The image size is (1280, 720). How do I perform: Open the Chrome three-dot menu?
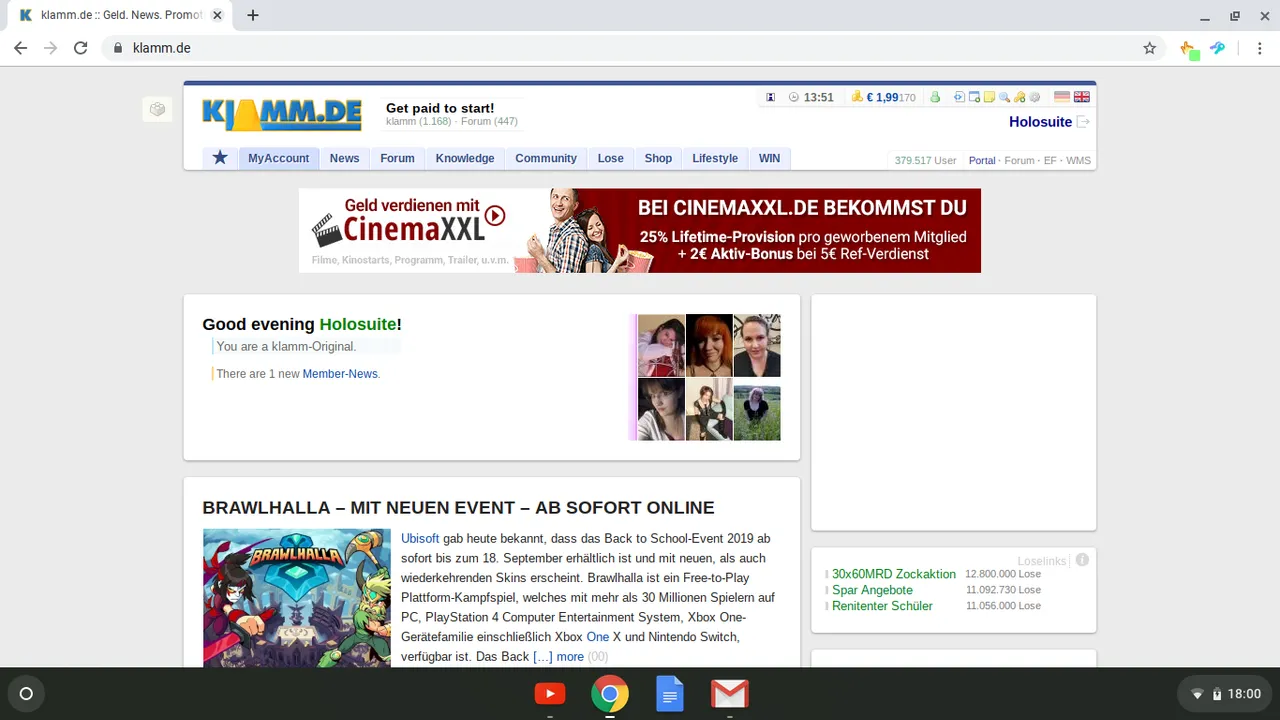[x=1259, y=48]
